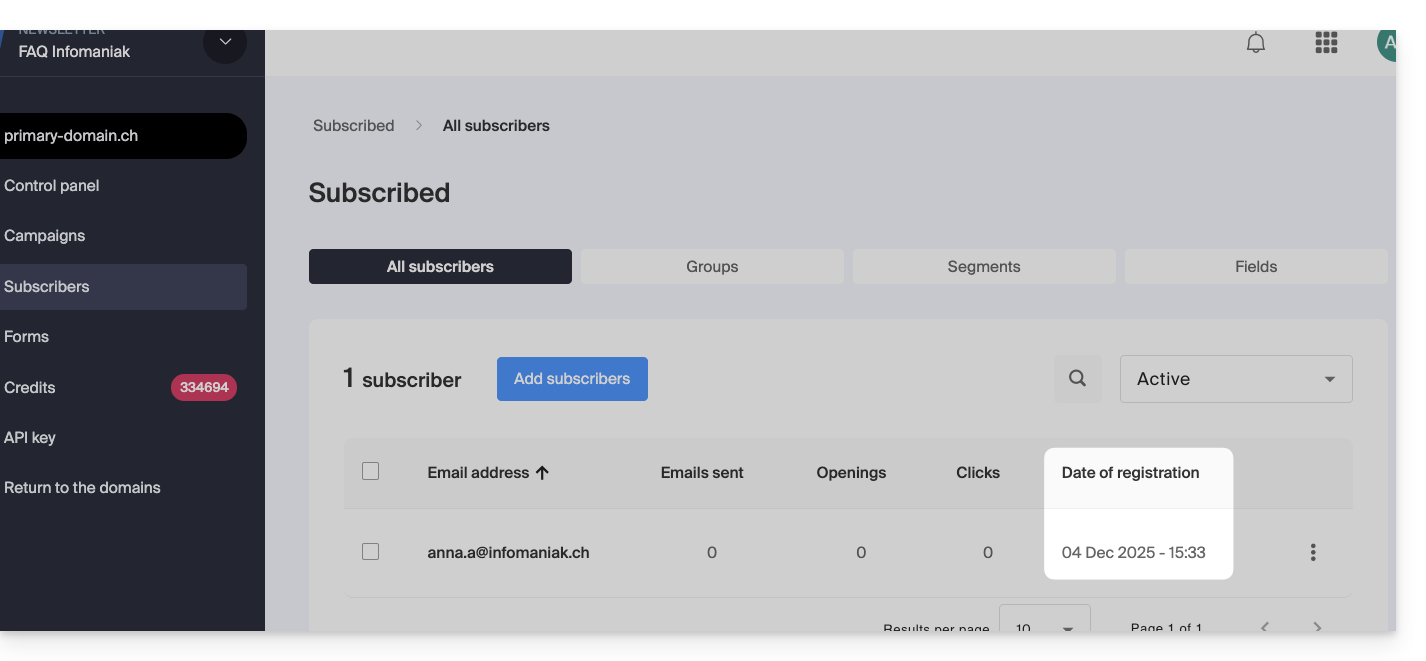Sort by Email address arrow
This screenshot has width=1426, height=661.
coord(543,473)
